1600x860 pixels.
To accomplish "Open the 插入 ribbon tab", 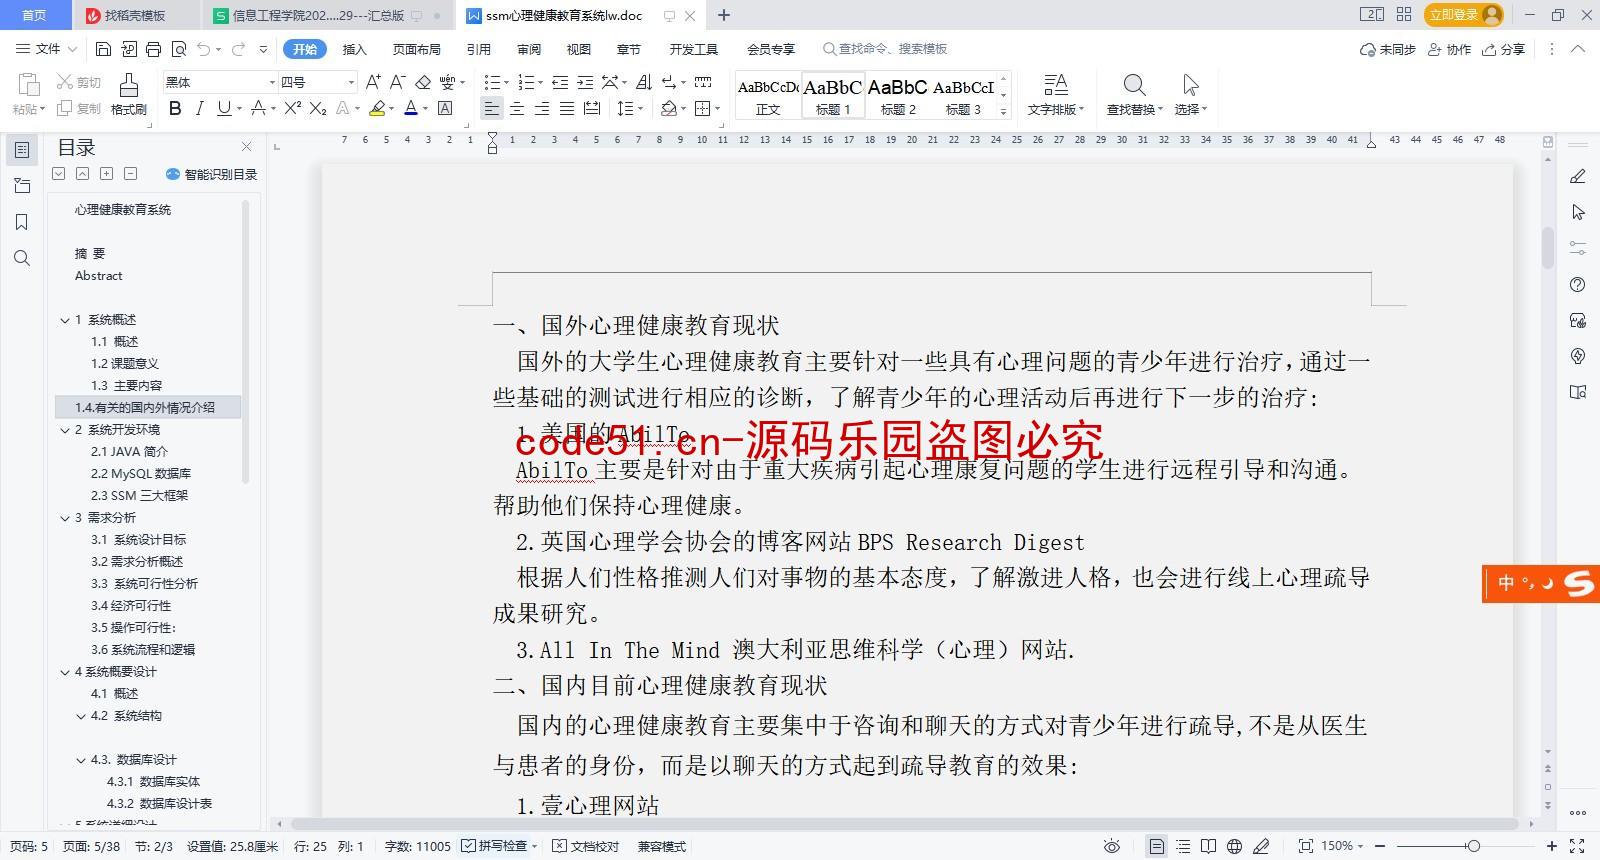I will coord(354,49).
